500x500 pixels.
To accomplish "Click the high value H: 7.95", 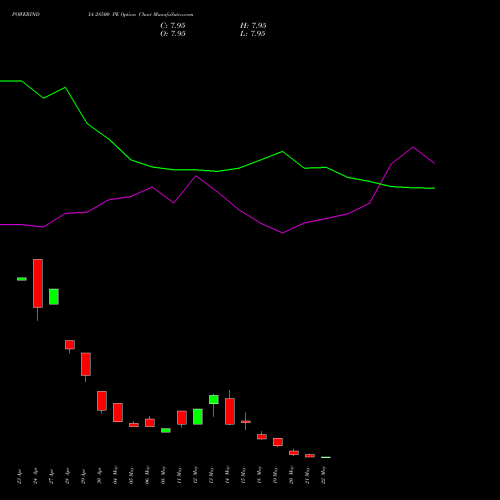I will tap(253, 26).
